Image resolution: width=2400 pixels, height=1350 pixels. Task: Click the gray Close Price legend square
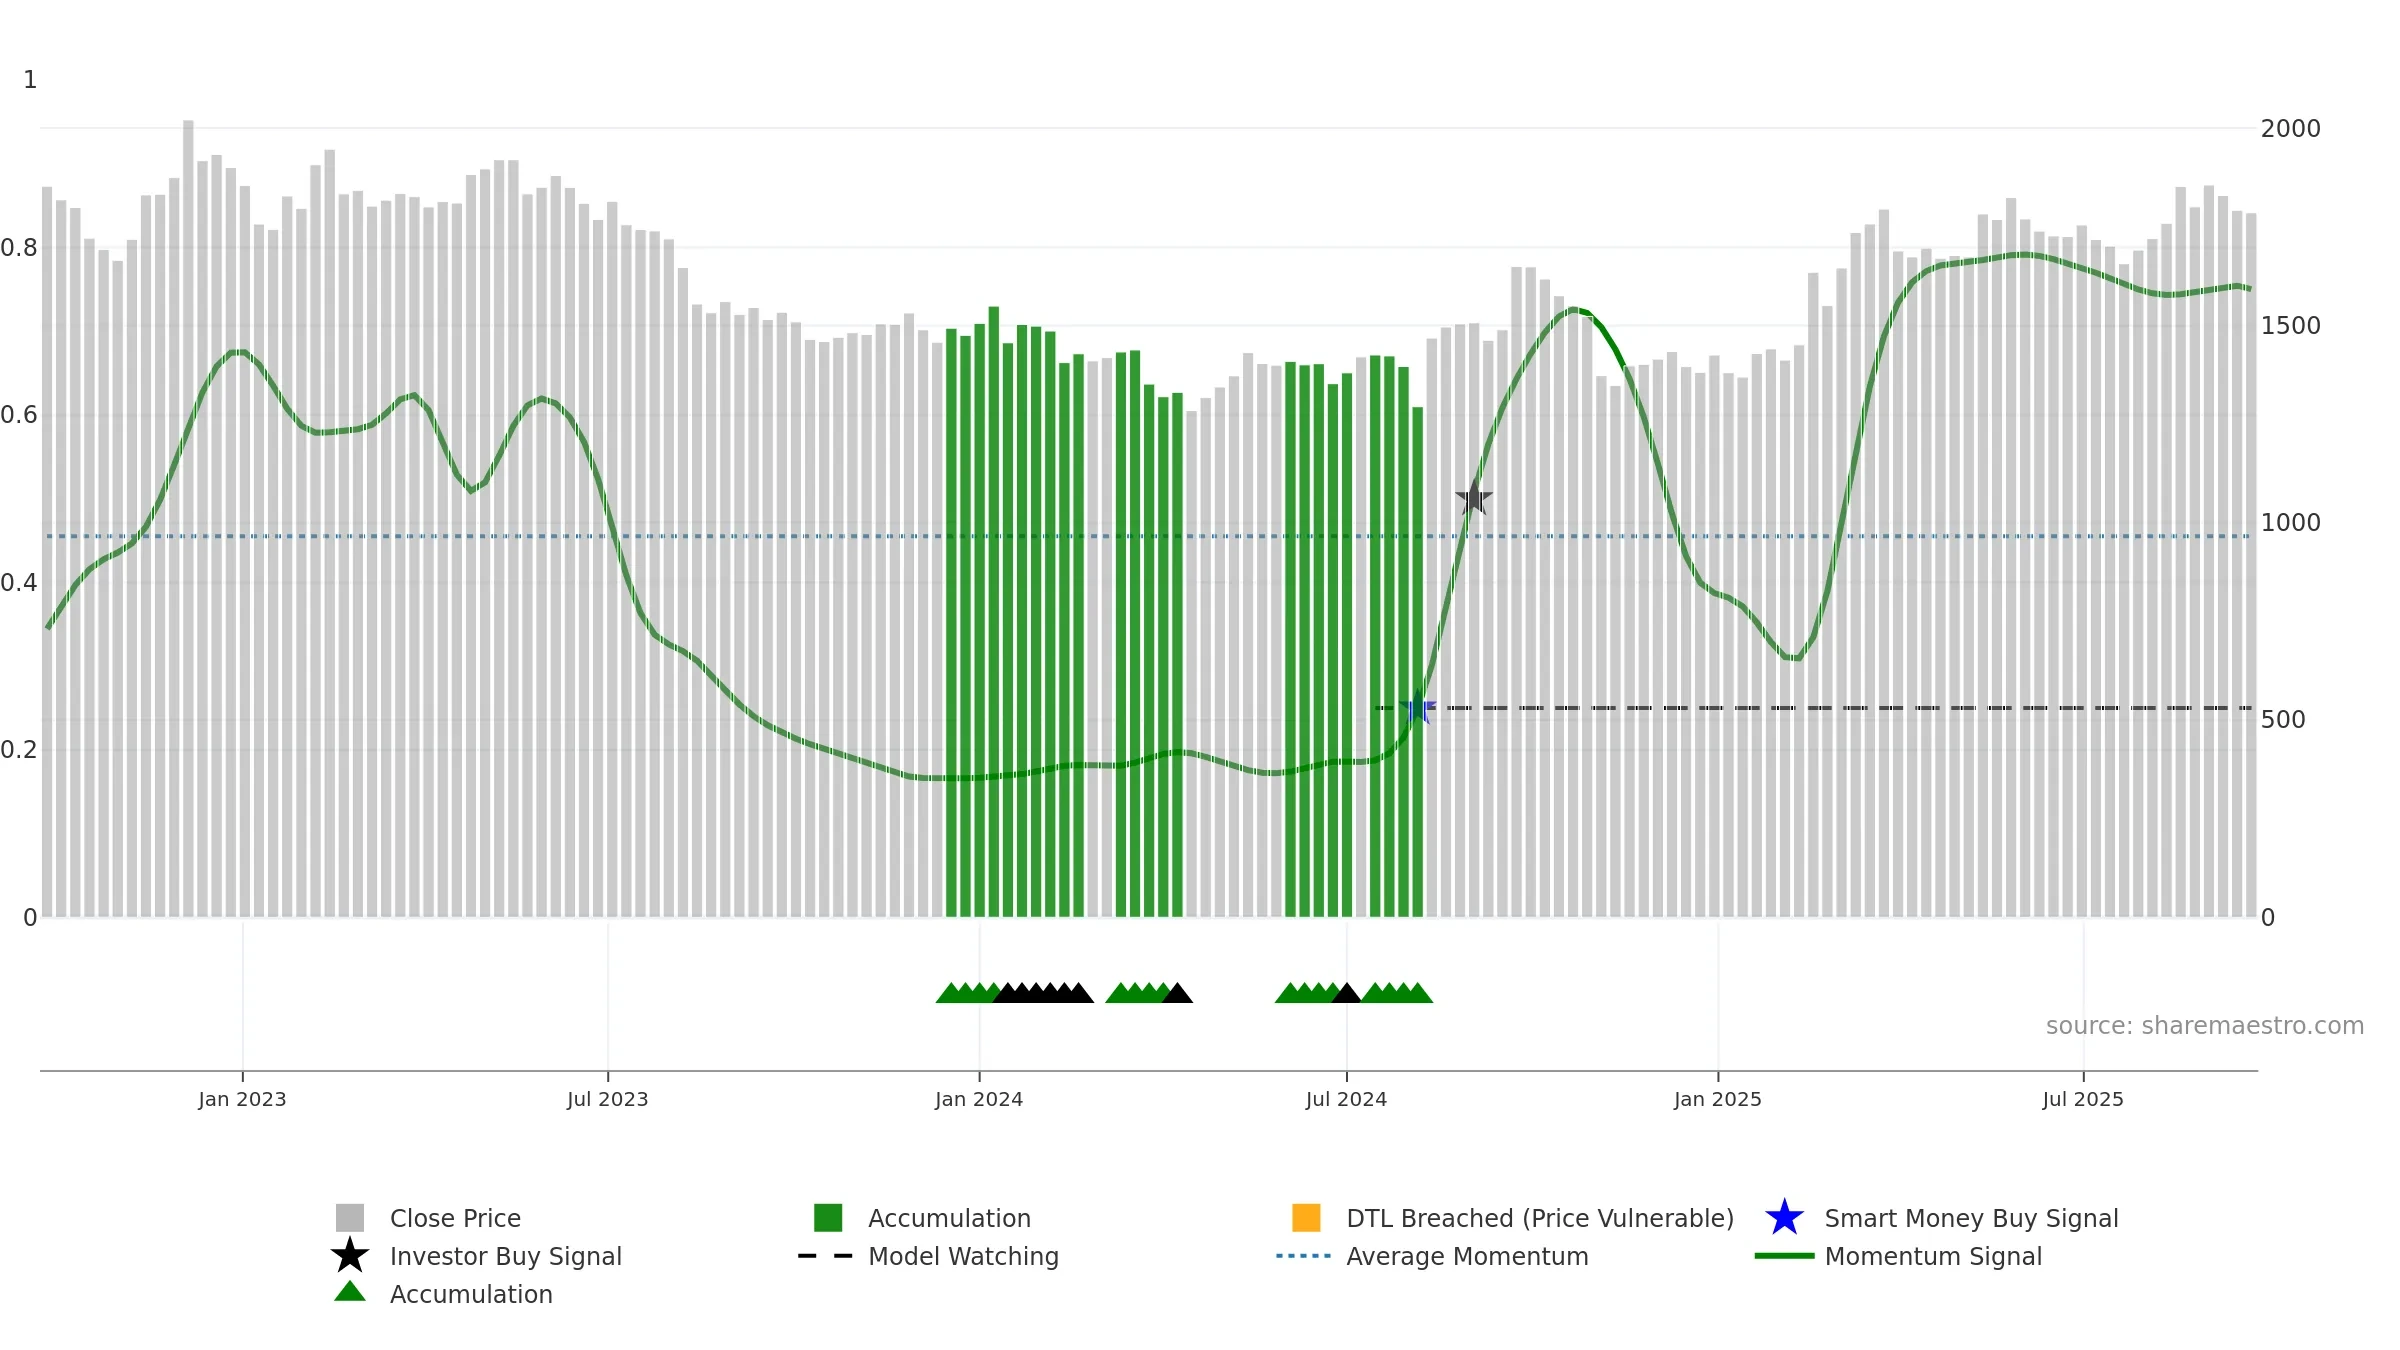pos(349,1218)
